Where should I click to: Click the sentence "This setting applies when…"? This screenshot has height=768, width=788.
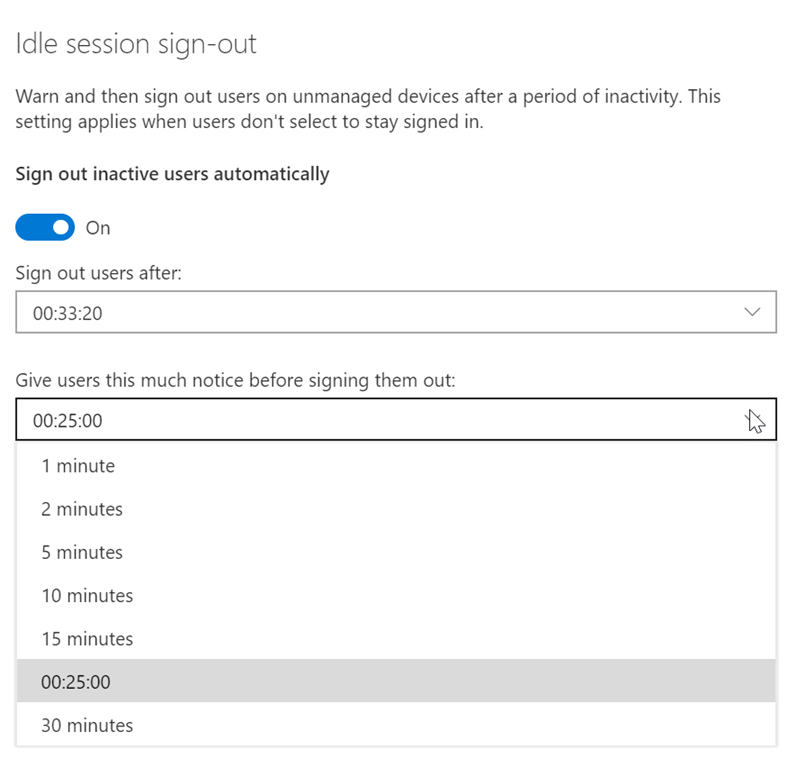pyautogui.click(x=248, y=123)
